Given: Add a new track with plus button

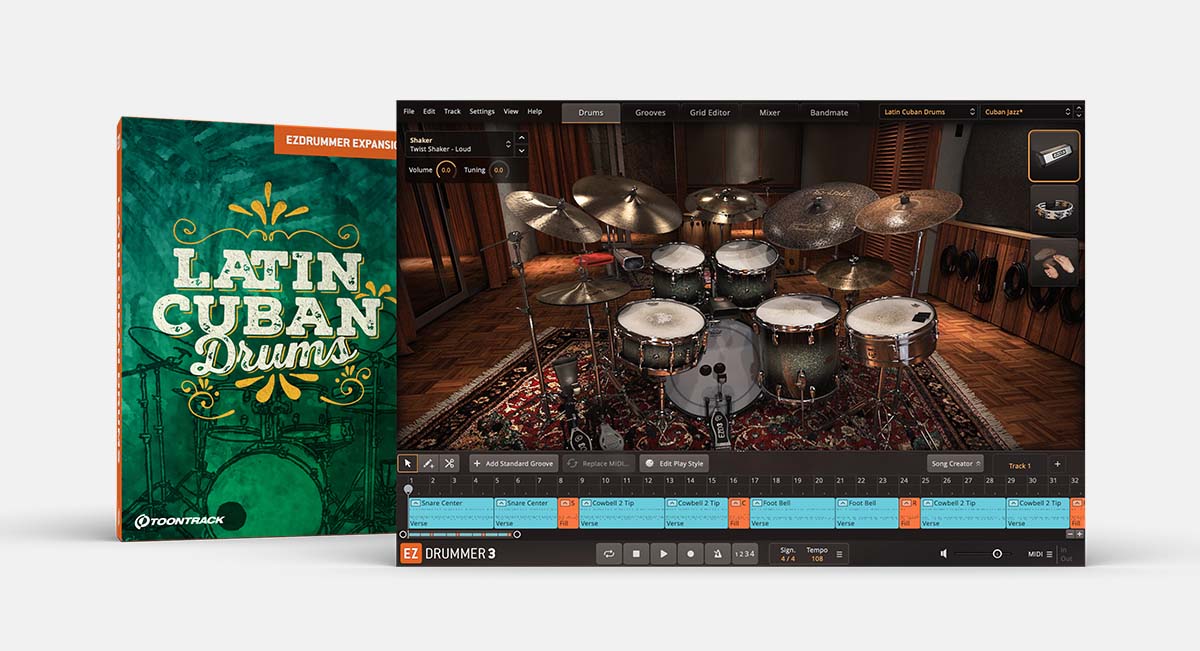Looking at the screenshot, I should click(1057, 464).
